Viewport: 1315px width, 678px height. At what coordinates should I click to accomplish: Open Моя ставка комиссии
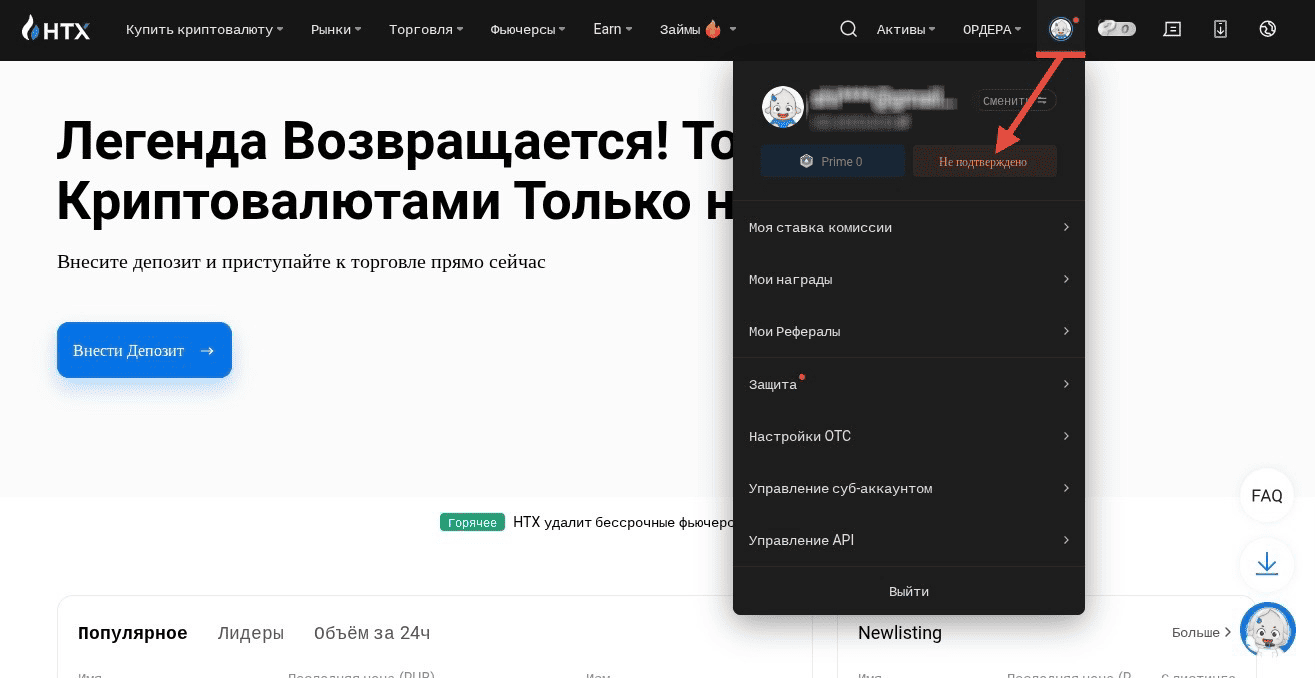point(909,227)
